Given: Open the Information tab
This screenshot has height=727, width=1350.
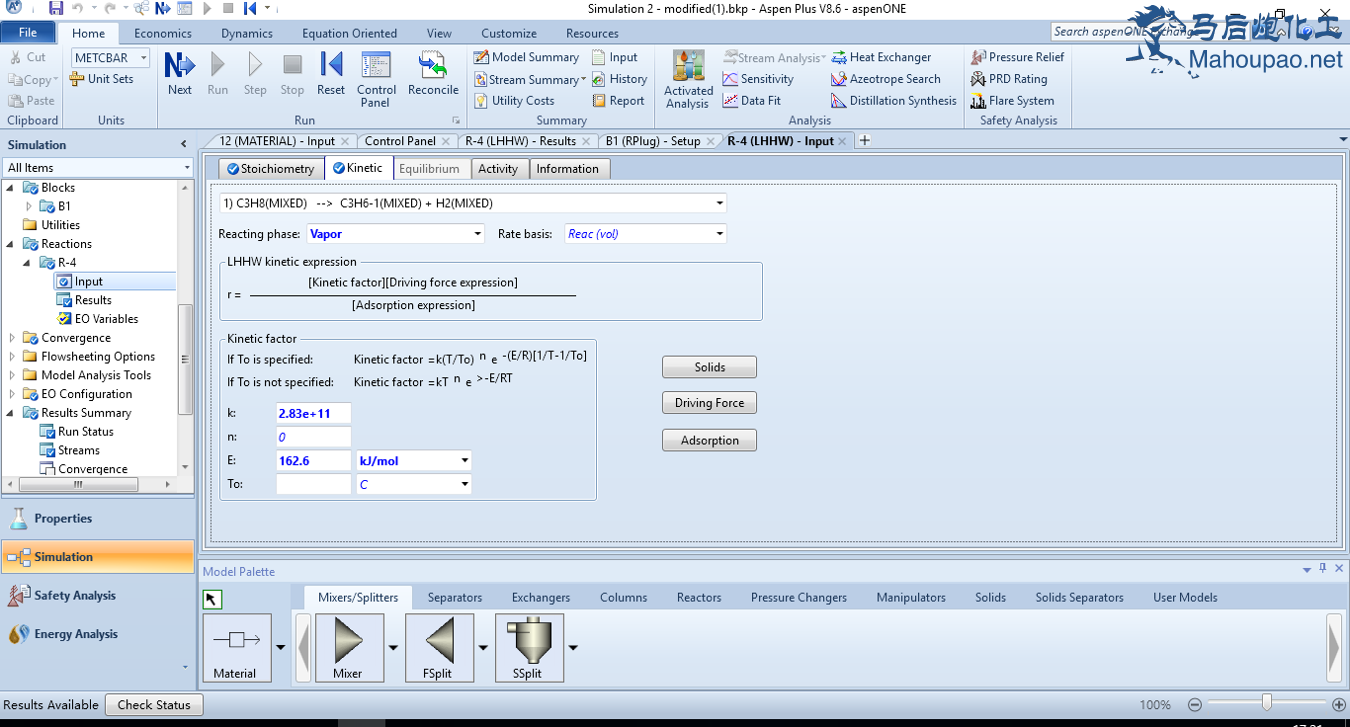Looking at the screenshot, I should tap(568, 168).
